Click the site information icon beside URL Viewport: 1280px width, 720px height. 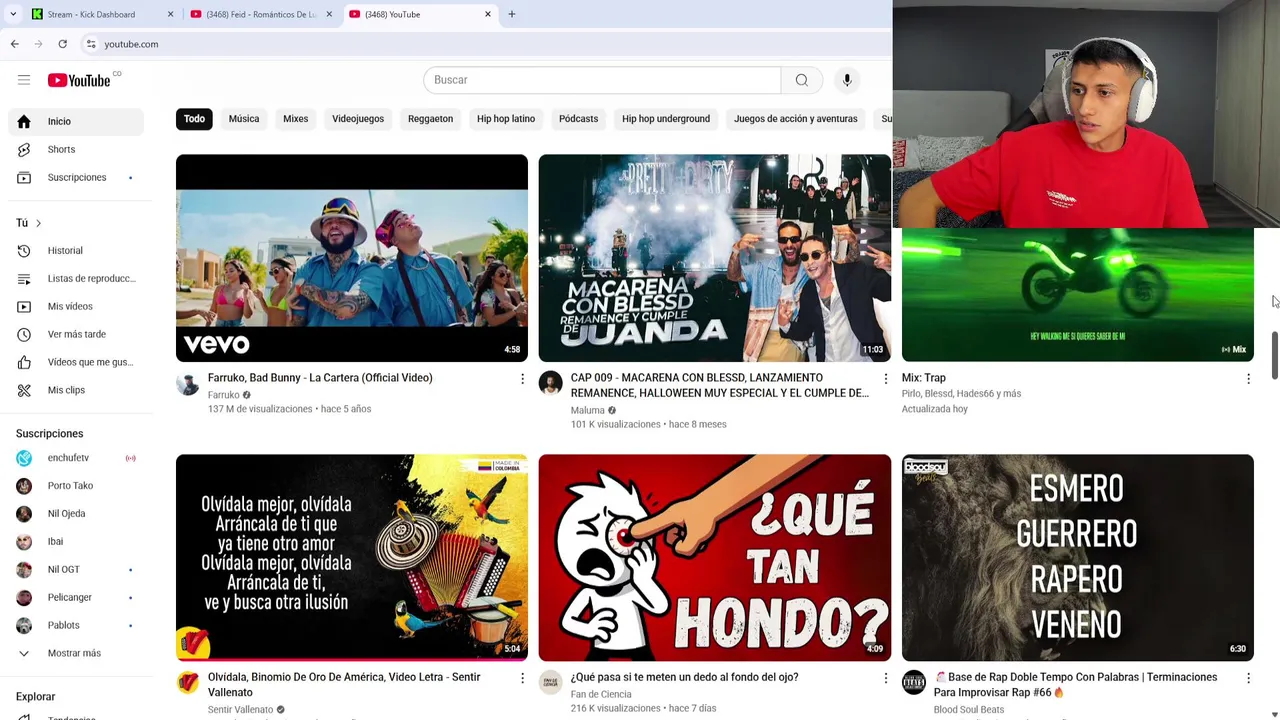(91, 44)
